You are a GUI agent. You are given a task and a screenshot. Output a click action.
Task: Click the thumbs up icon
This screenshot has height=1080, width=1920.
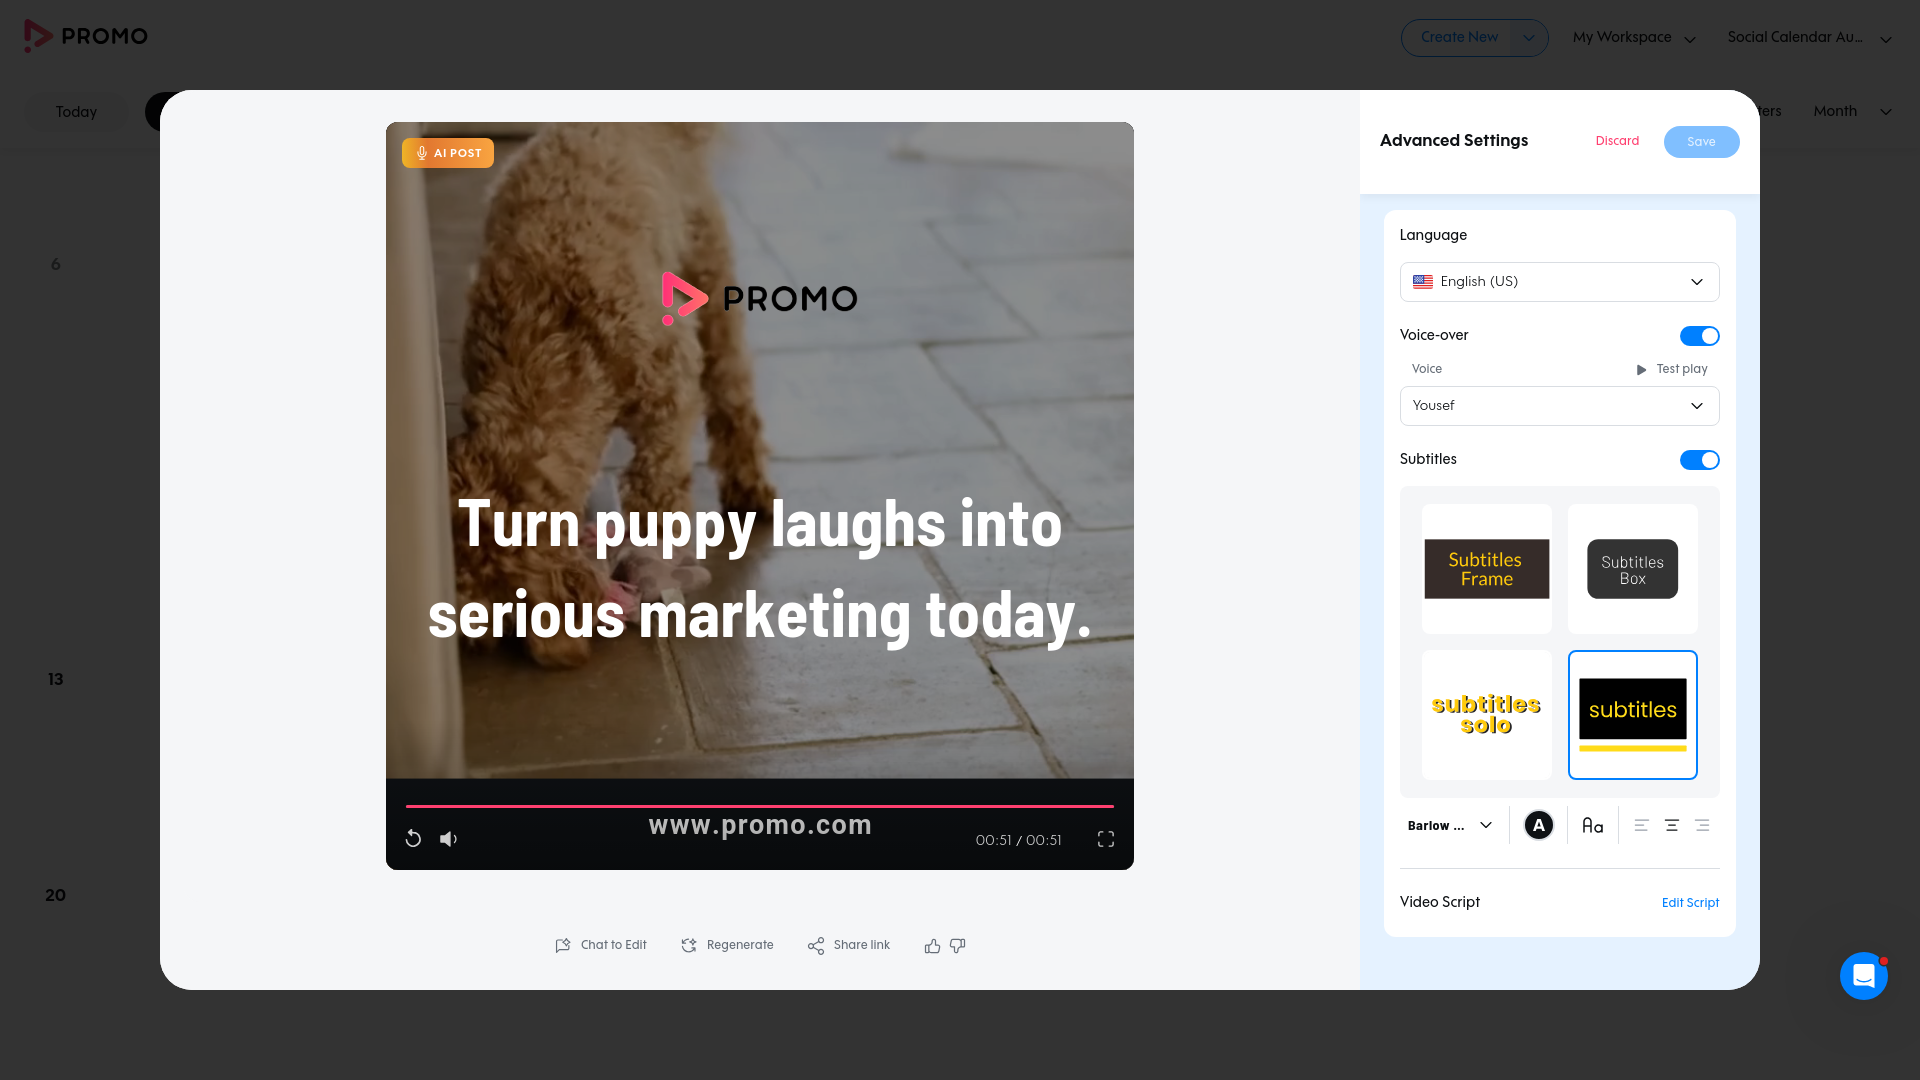coord(932,946)
